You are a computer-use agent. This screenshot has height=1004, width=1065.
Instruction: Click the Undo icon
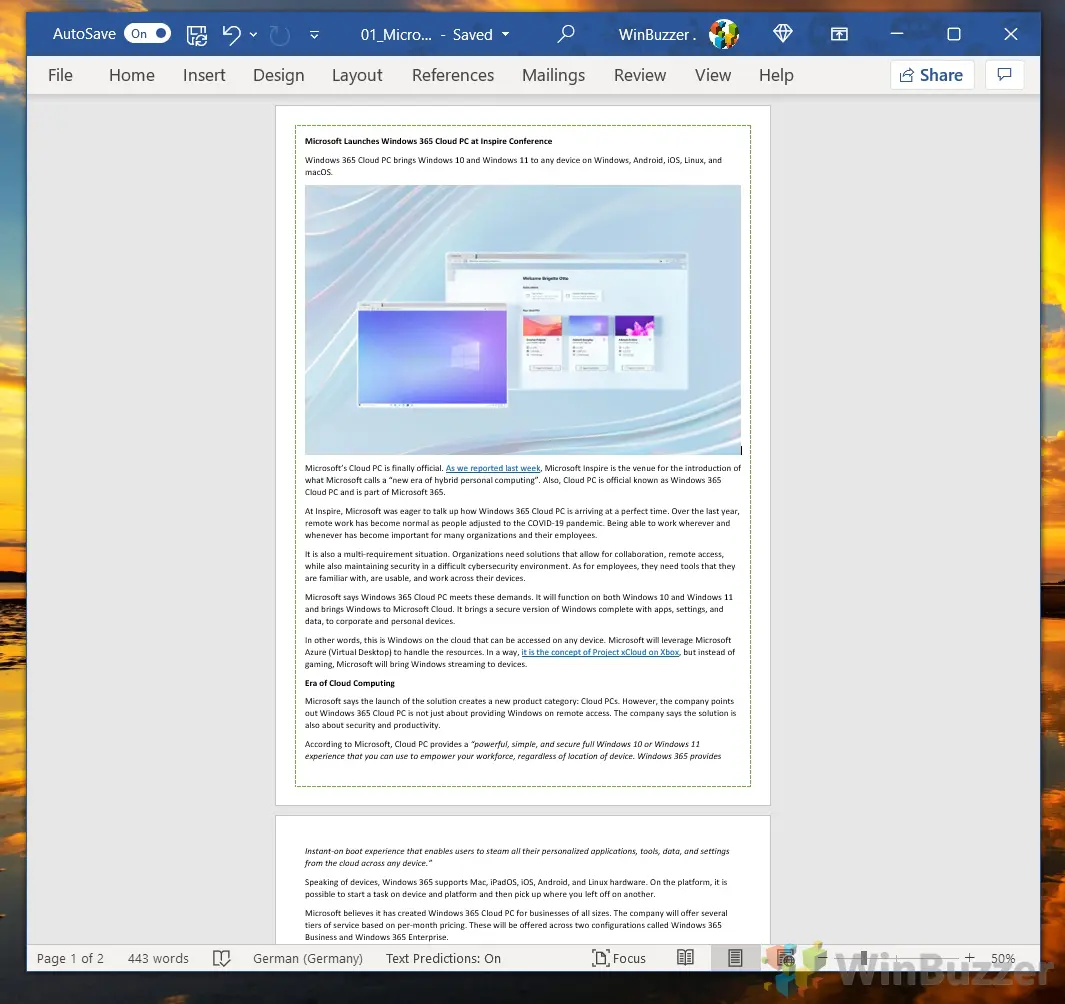coord(231,34)
